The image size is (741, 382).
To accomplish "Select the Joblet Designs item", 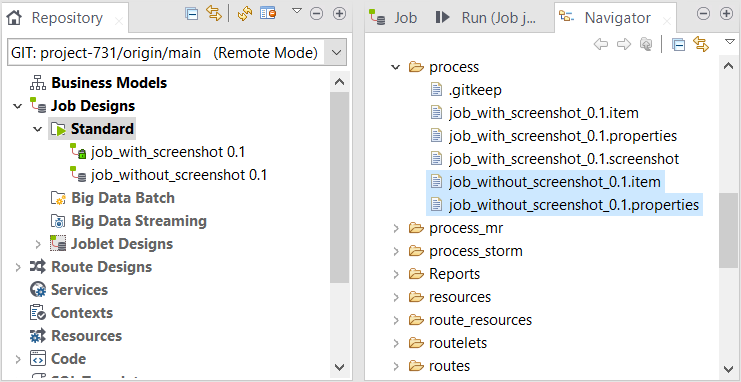I will [122, 244].
